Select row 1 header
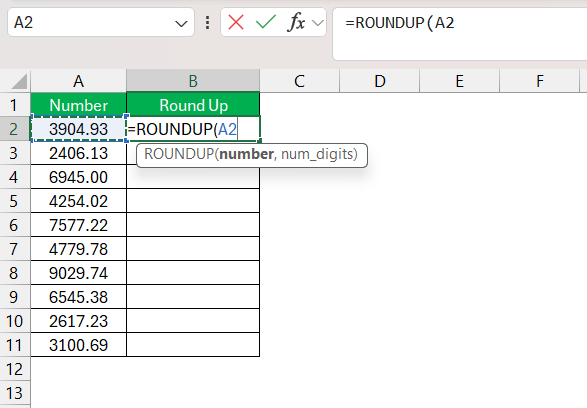 15,105
